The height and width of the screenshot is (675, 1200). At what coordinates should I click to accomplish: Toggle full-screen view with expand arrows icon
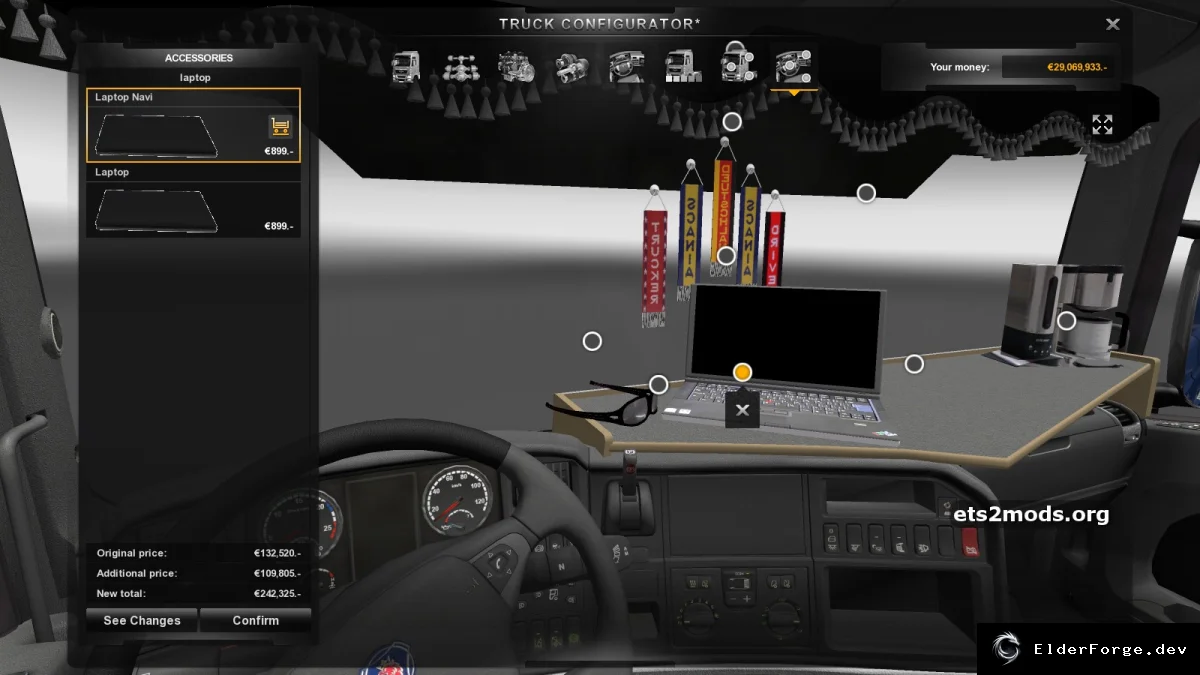pos(1102,125)
